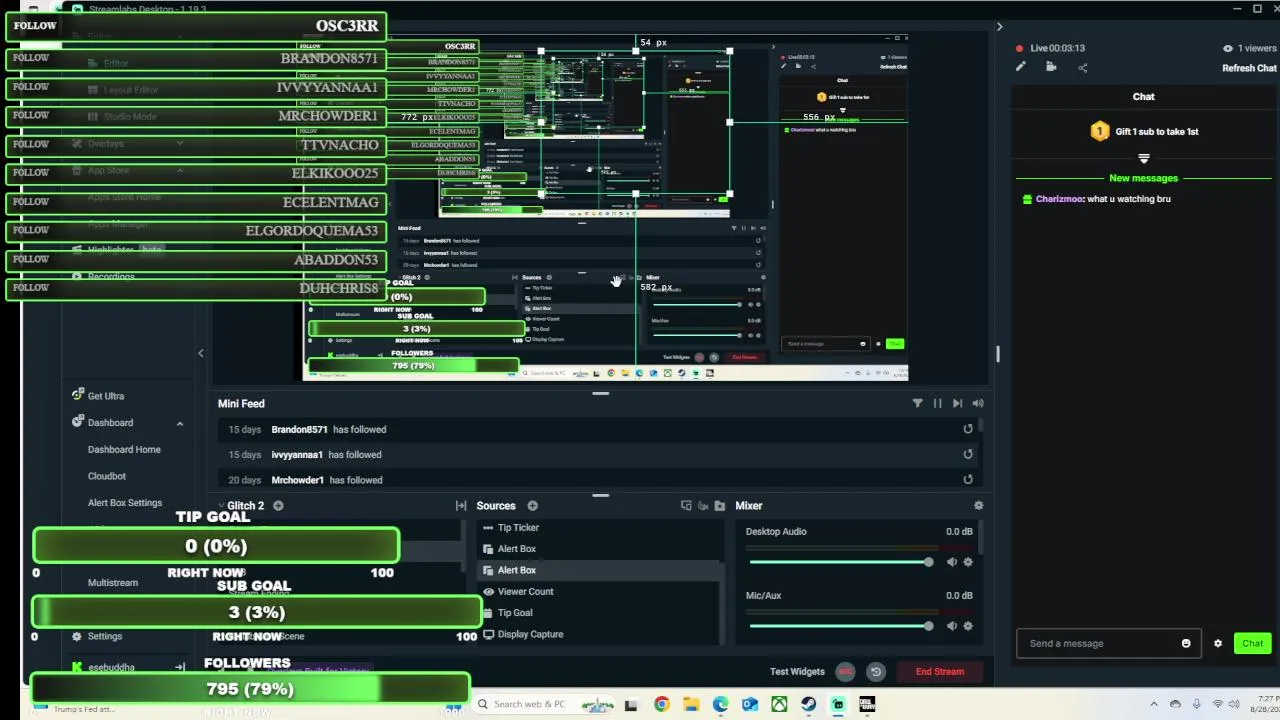
Task: Open Microsoft Edge from the taskbar
Action: [720, 704]
